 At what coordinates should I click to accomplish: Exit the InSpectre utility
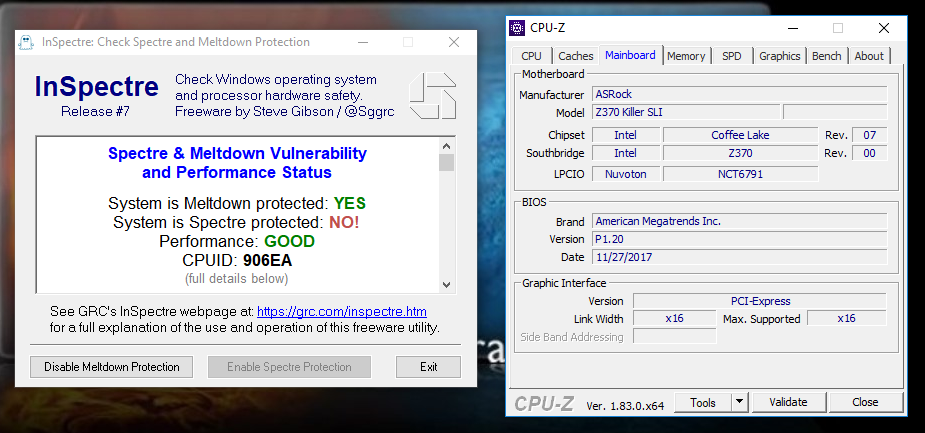[x=428, y=367]
